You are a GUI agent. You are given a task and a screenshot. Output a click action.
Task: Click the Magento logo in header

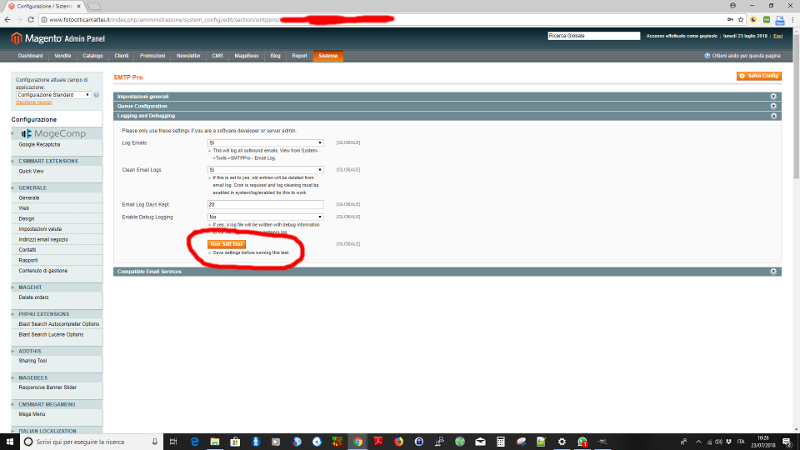click(x=58, y=38)
